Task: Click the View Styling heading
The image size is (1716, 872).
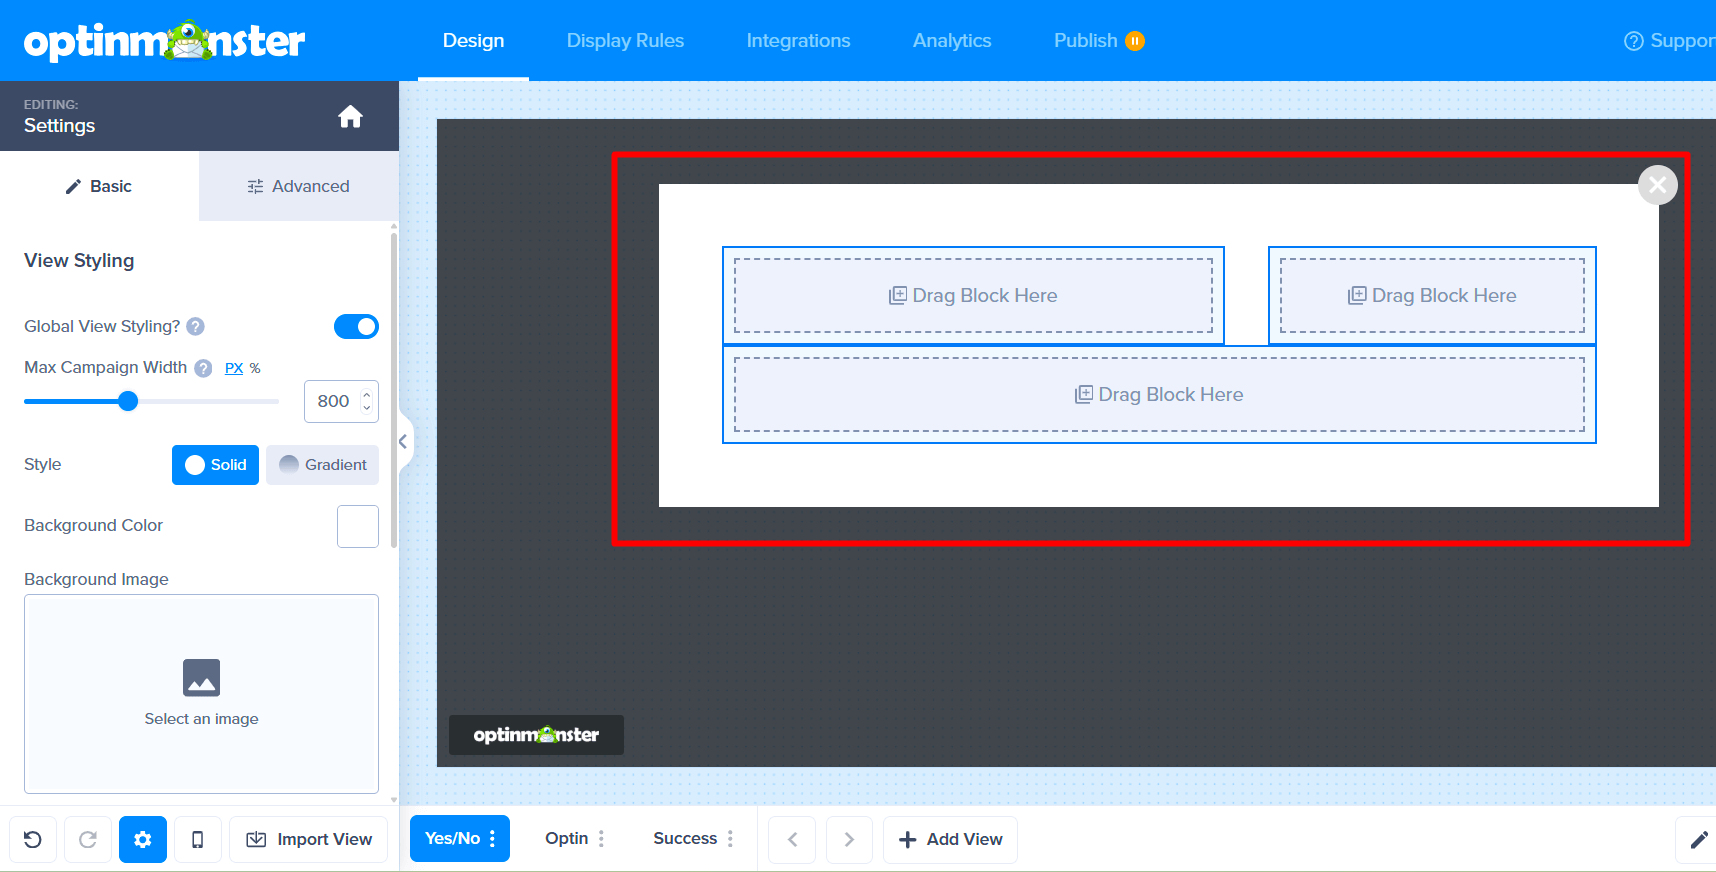Action: click(79, 261)
